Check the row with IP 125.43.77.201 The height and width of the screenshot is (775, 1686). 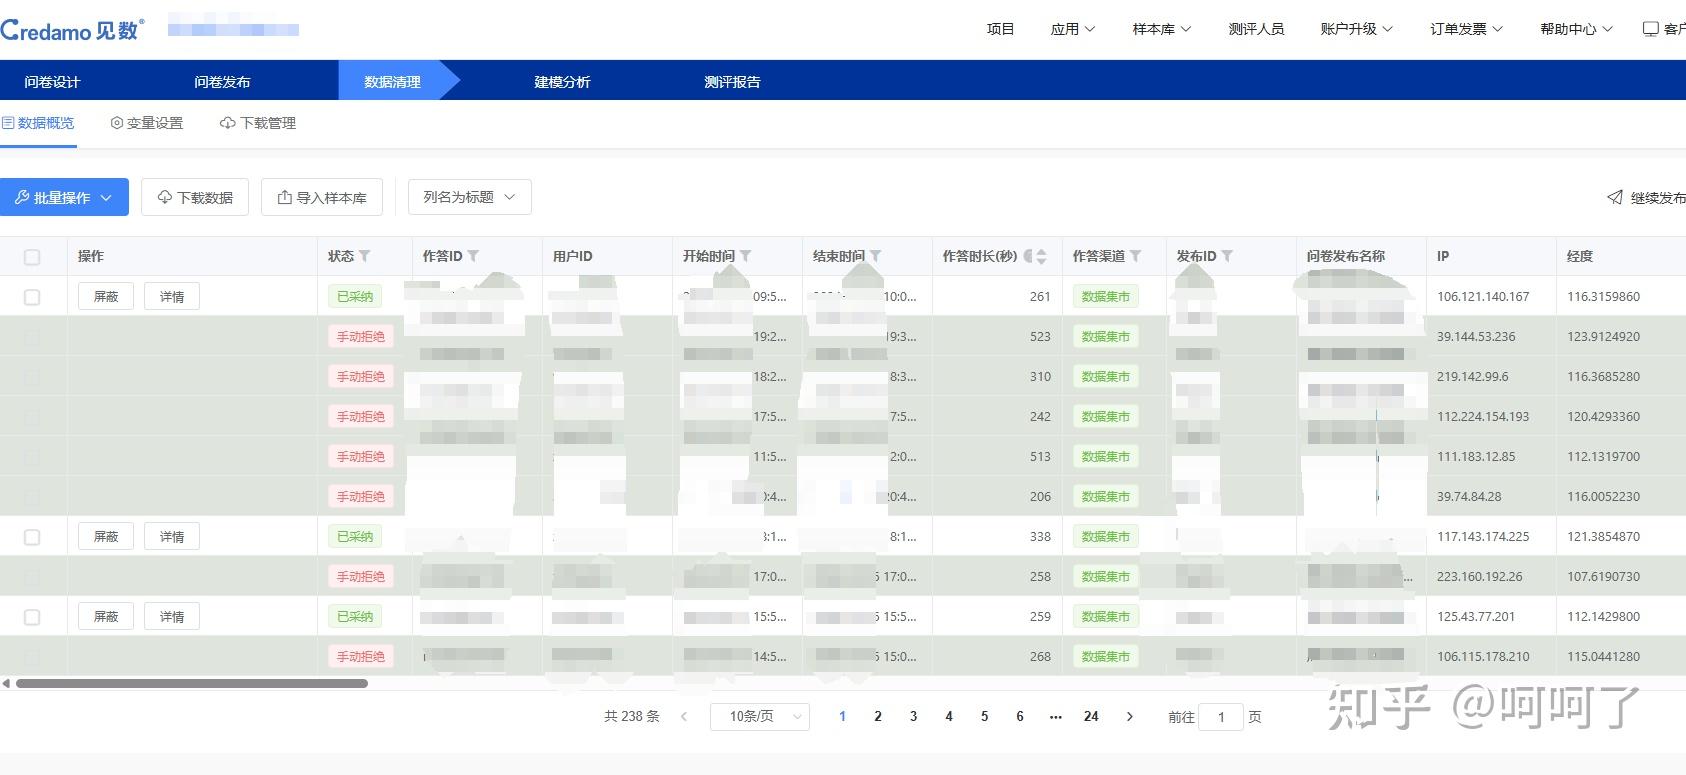[32, 617]
